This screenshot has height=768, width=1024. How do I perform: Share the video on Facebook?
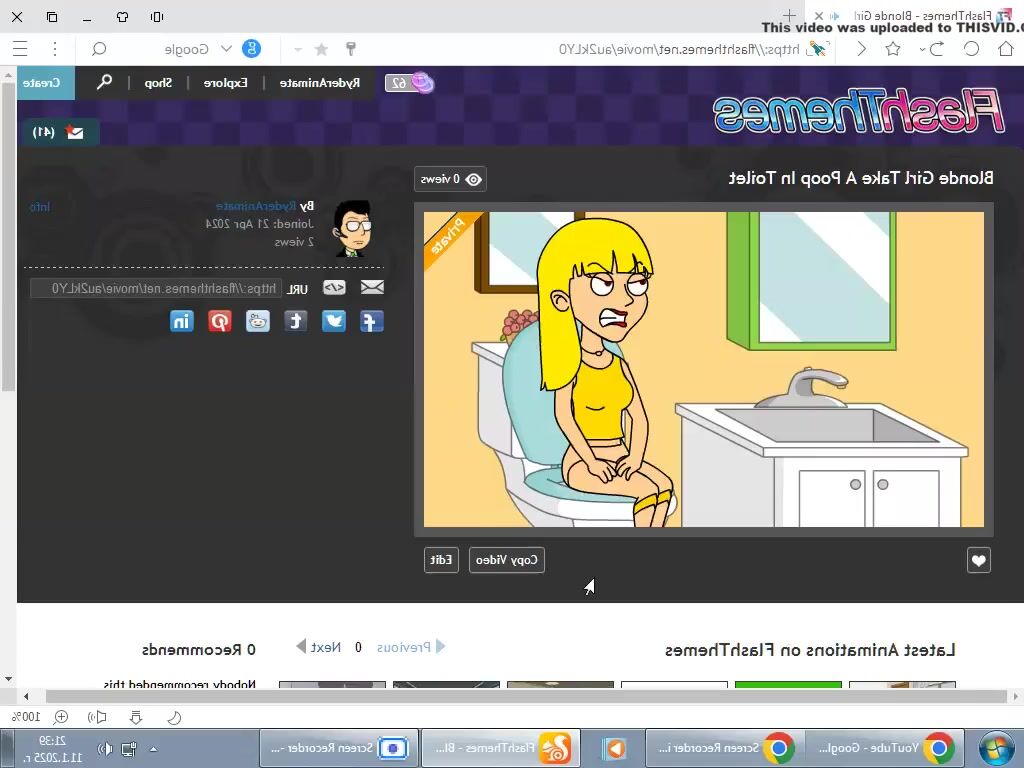[372, 321]
